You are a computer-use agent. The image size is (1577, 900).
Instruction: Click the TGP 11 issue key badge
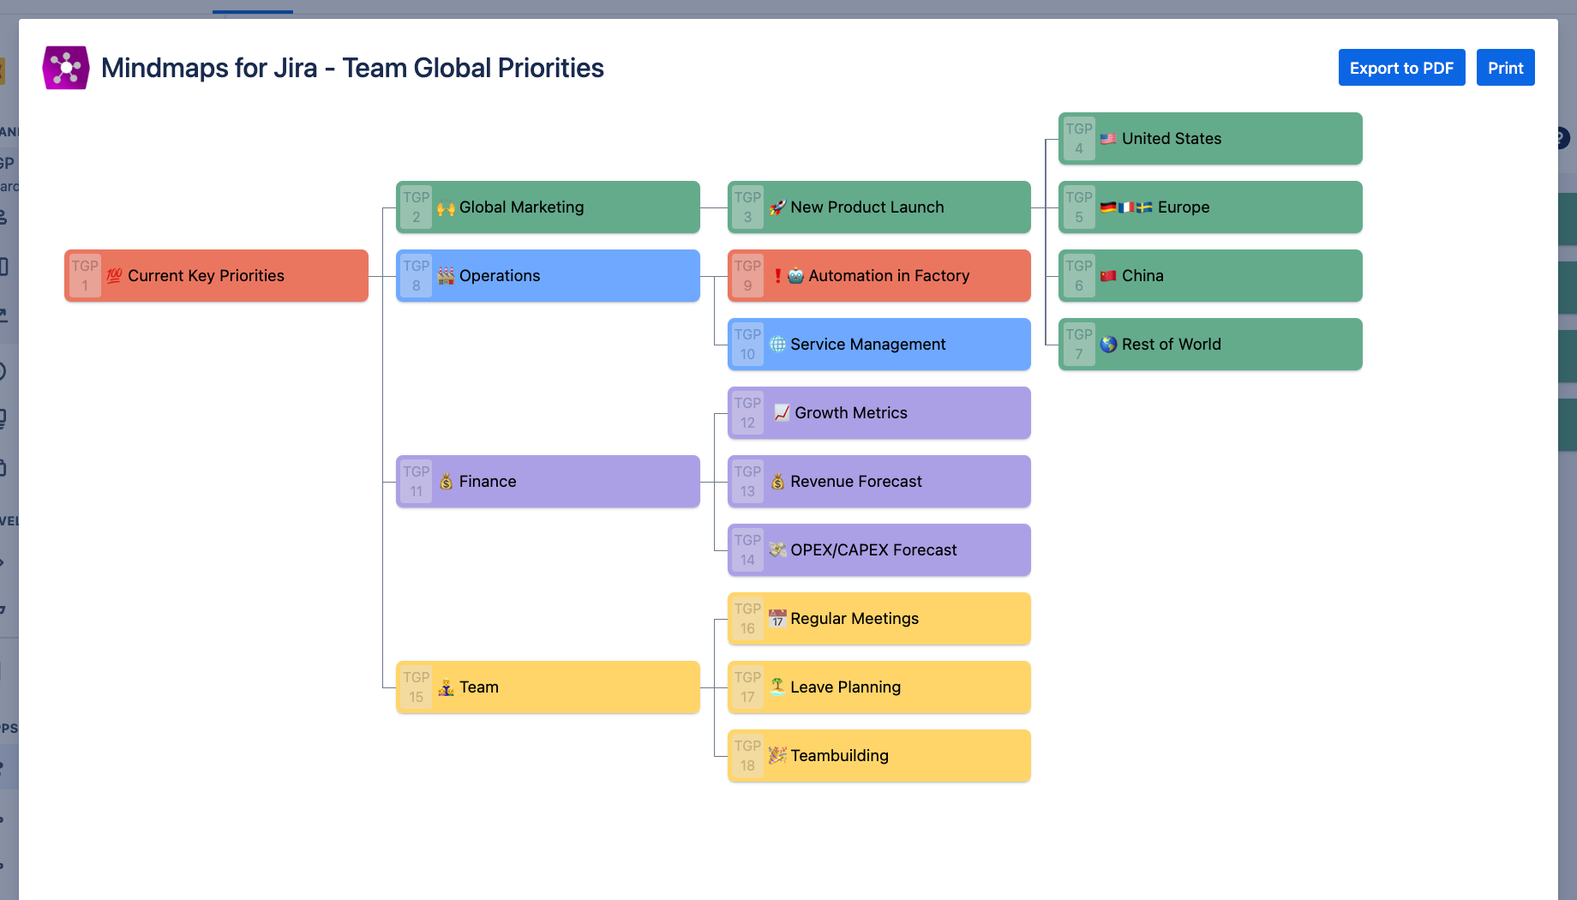pos(416,481)
